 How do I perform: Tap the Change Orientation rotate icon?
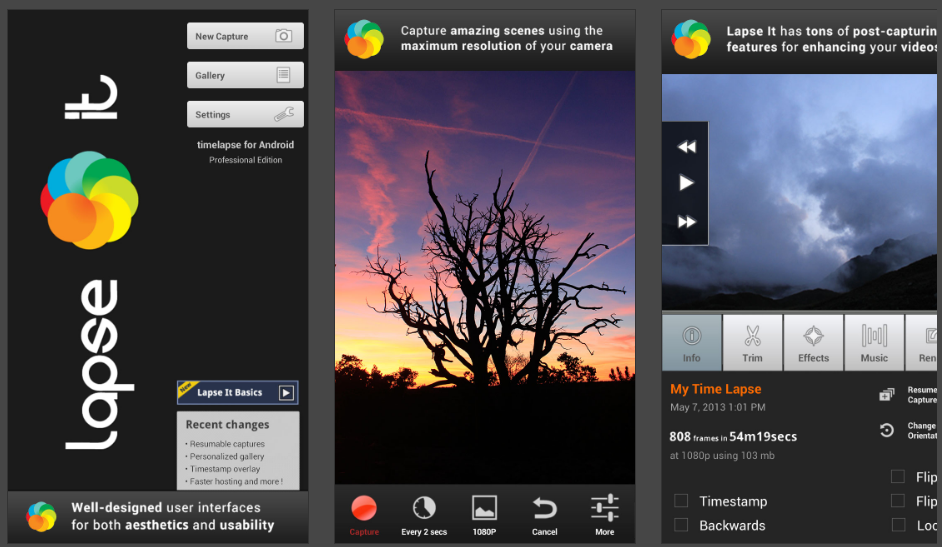click(886, 430)
